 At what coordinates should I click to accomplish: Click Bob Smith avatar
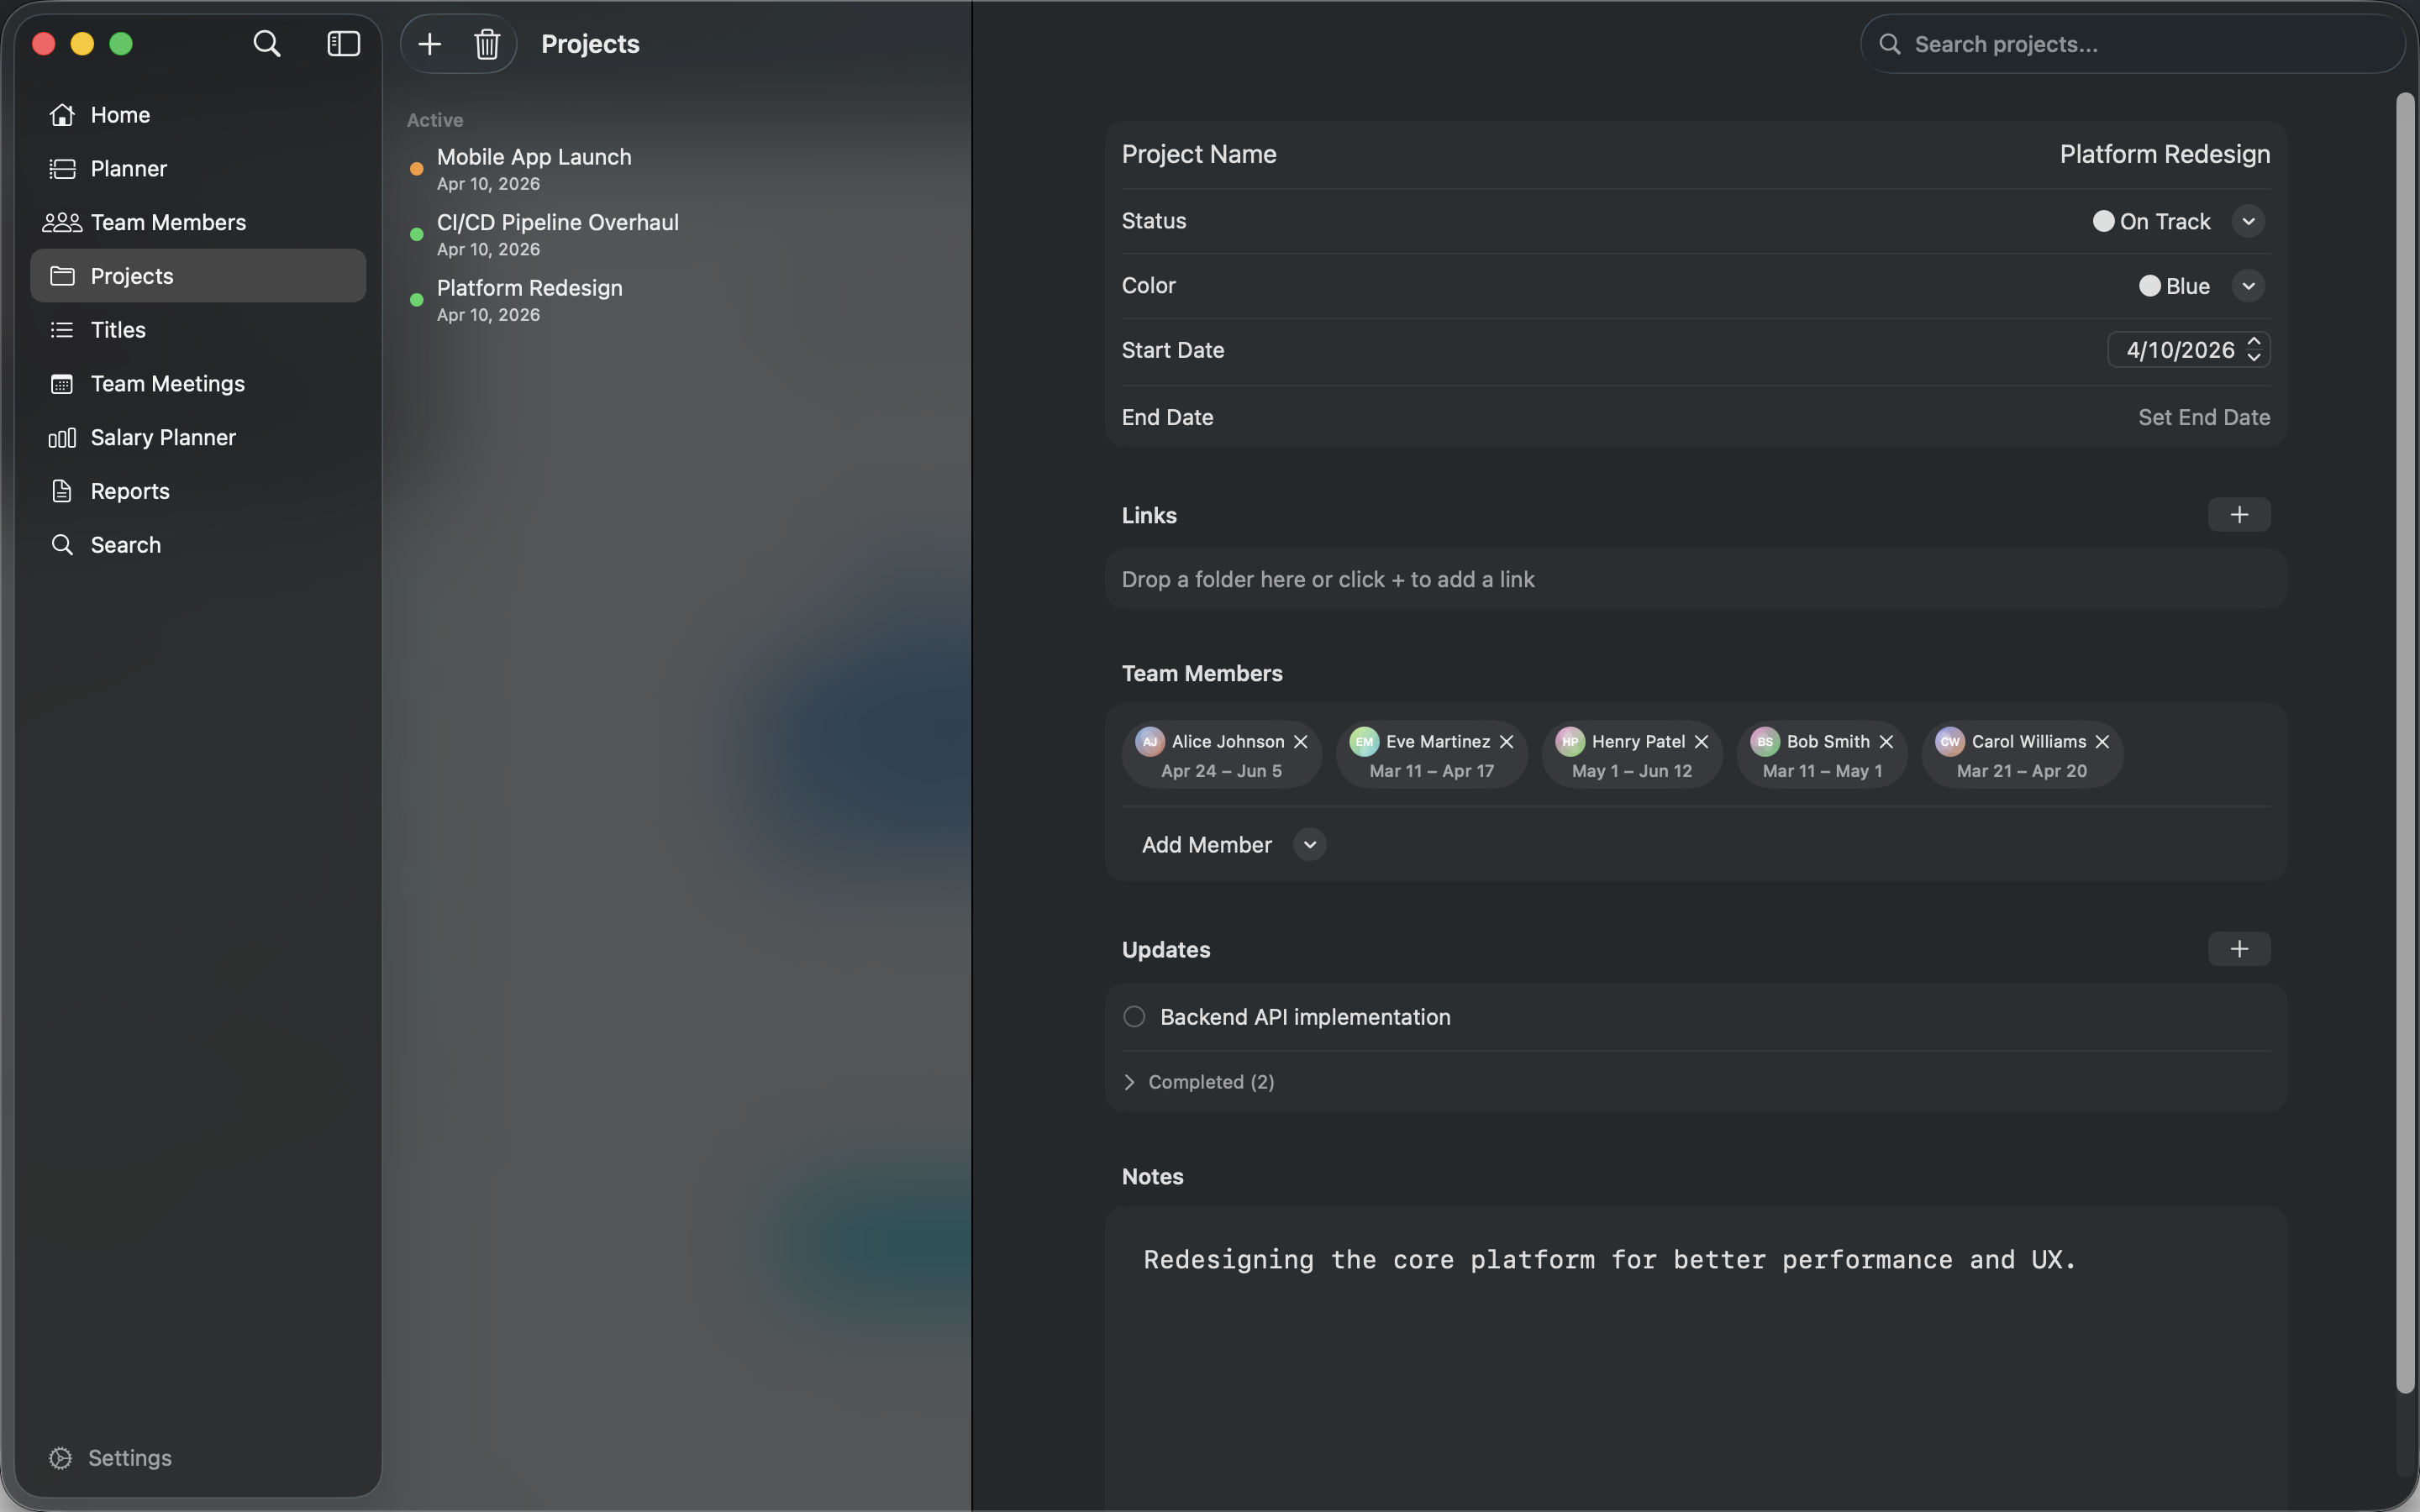1765,742
